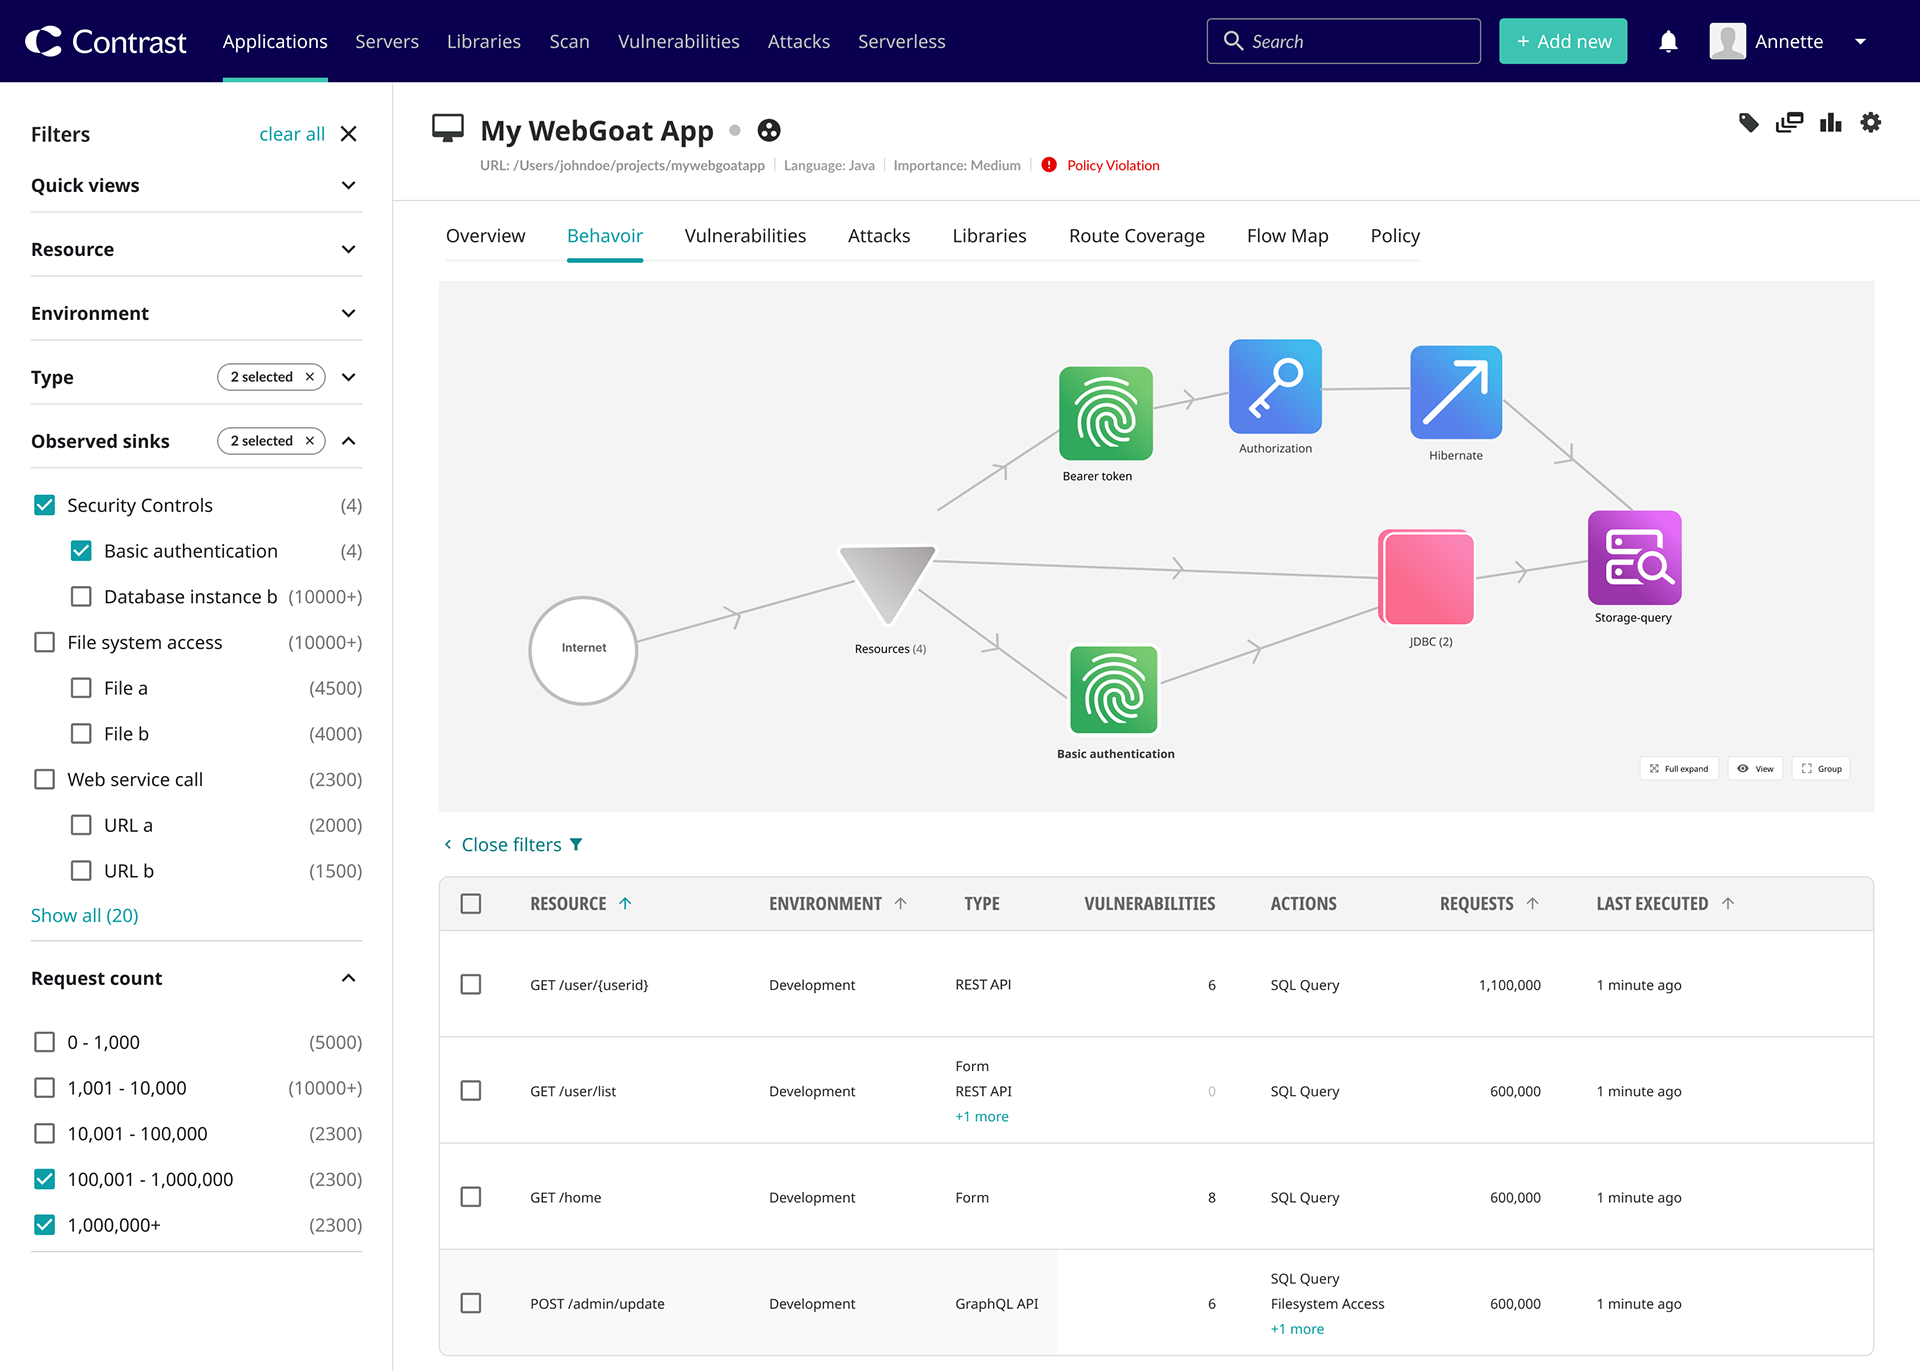Screen dimensions: 1920x1371
Task: Click the notifications bell icon
Action: [1668, 42]
